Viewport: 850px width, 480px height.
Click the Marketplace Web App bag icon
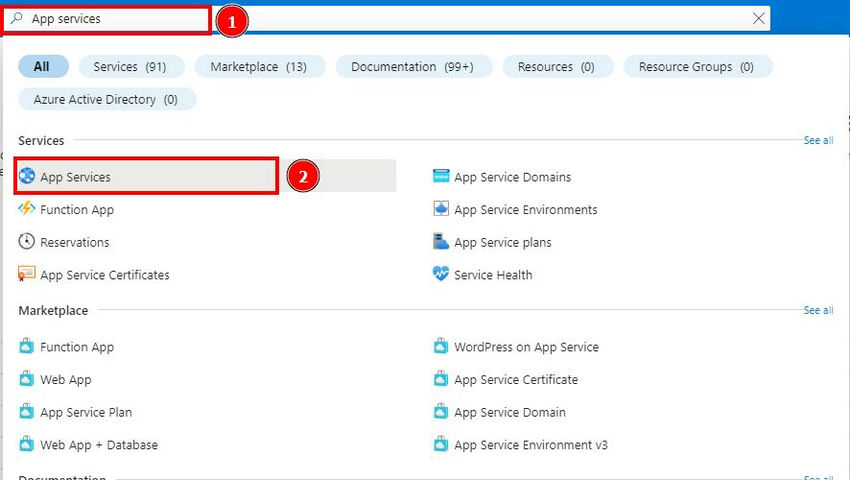27,380
